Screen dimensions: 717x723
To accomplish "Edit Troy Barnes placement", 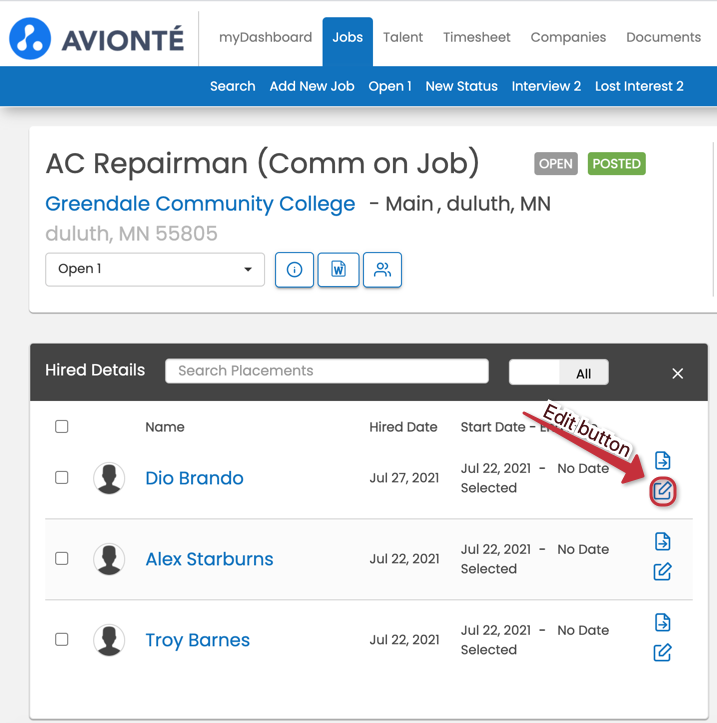I will tap(662, 653).
